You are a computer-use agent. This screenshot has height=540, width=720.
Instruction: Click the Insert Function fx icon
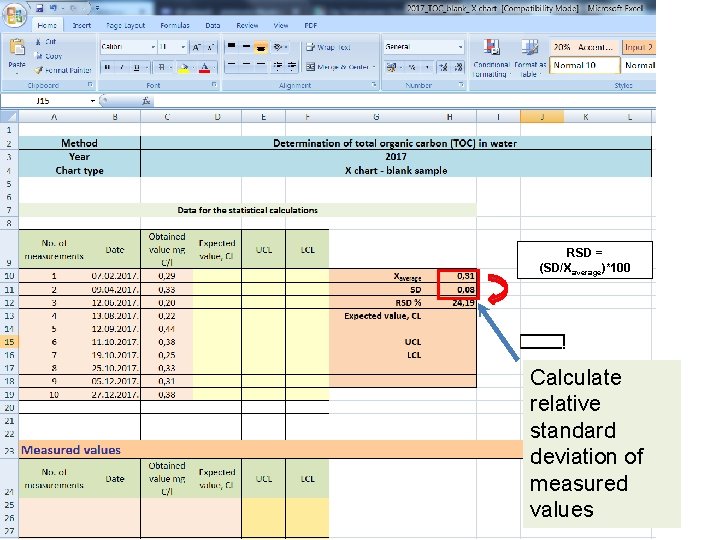point(146,101)
